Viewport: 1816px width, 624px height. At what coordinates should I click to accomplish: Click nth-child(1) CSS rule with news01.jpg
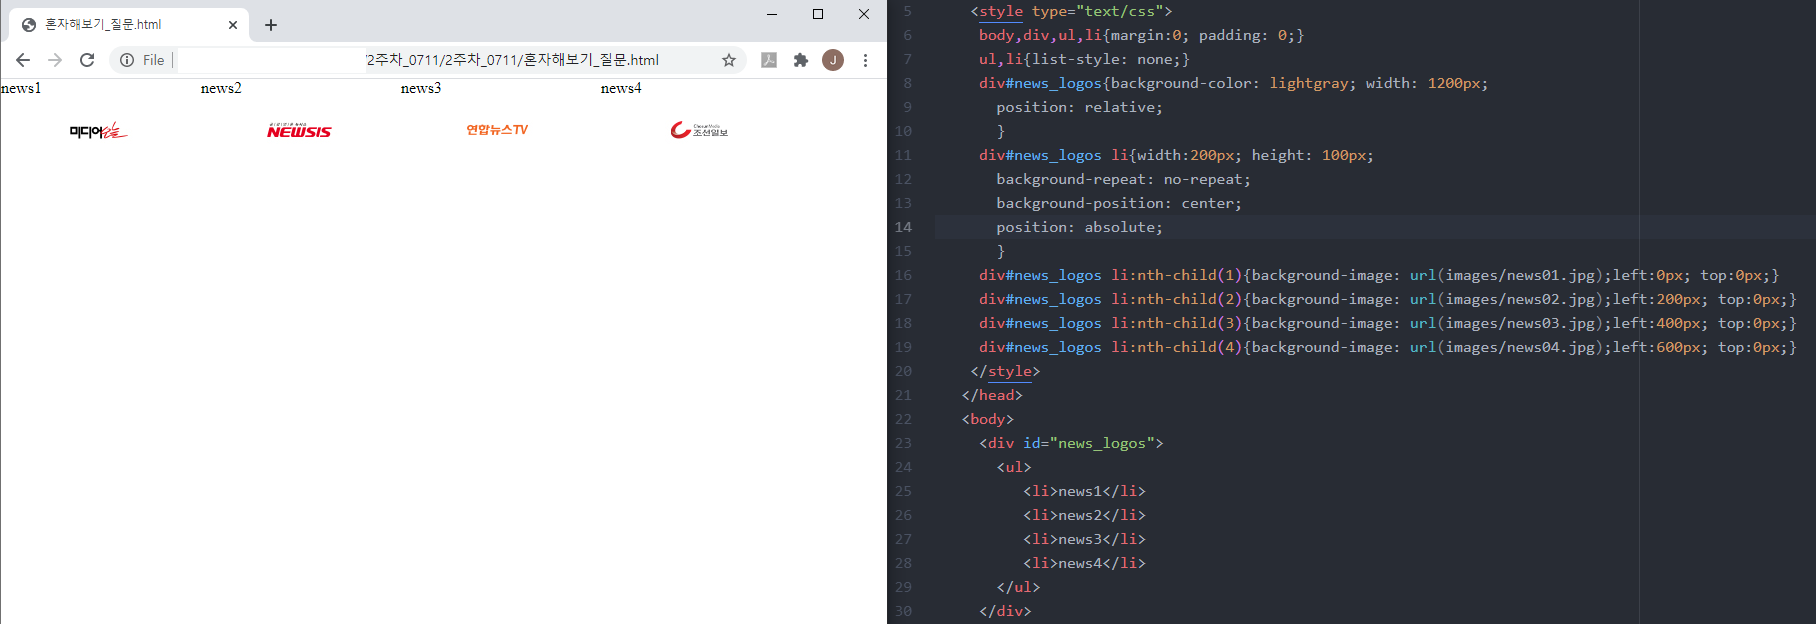click(1379, 275)
